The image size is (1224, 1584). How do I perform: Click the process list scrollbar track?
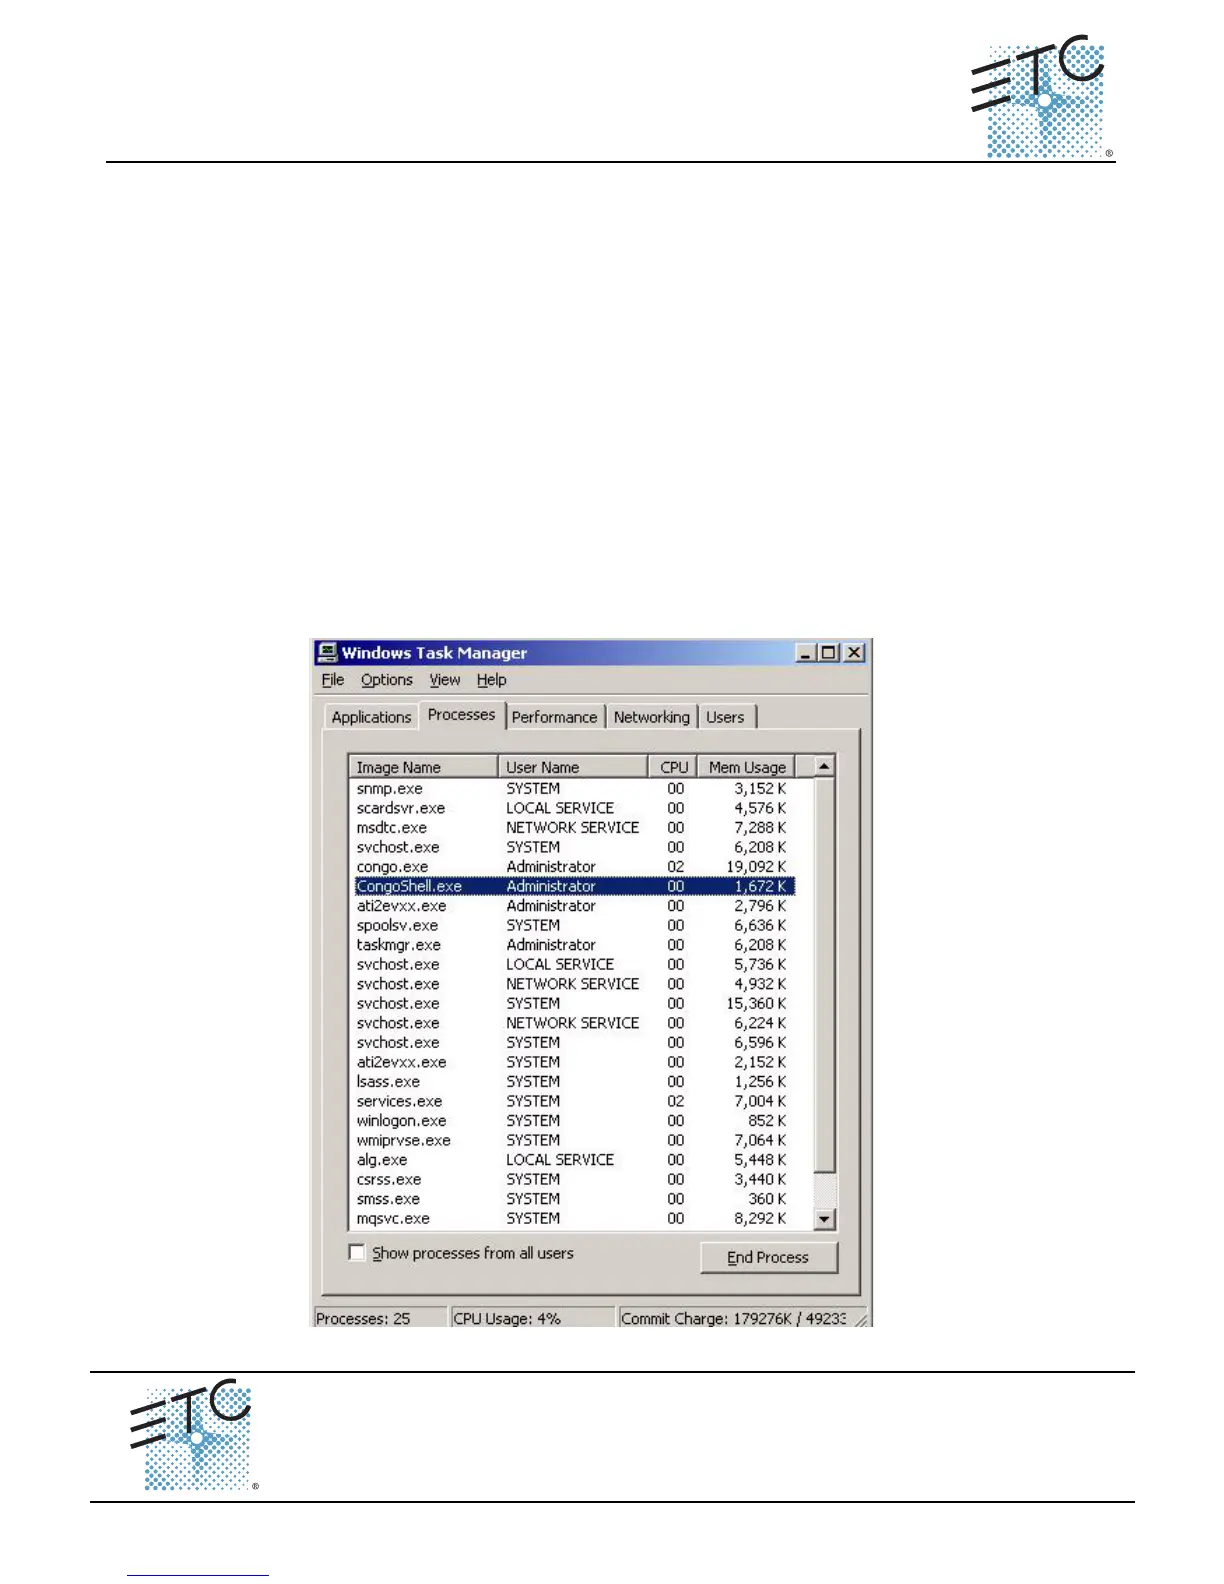coord(824,1191)
